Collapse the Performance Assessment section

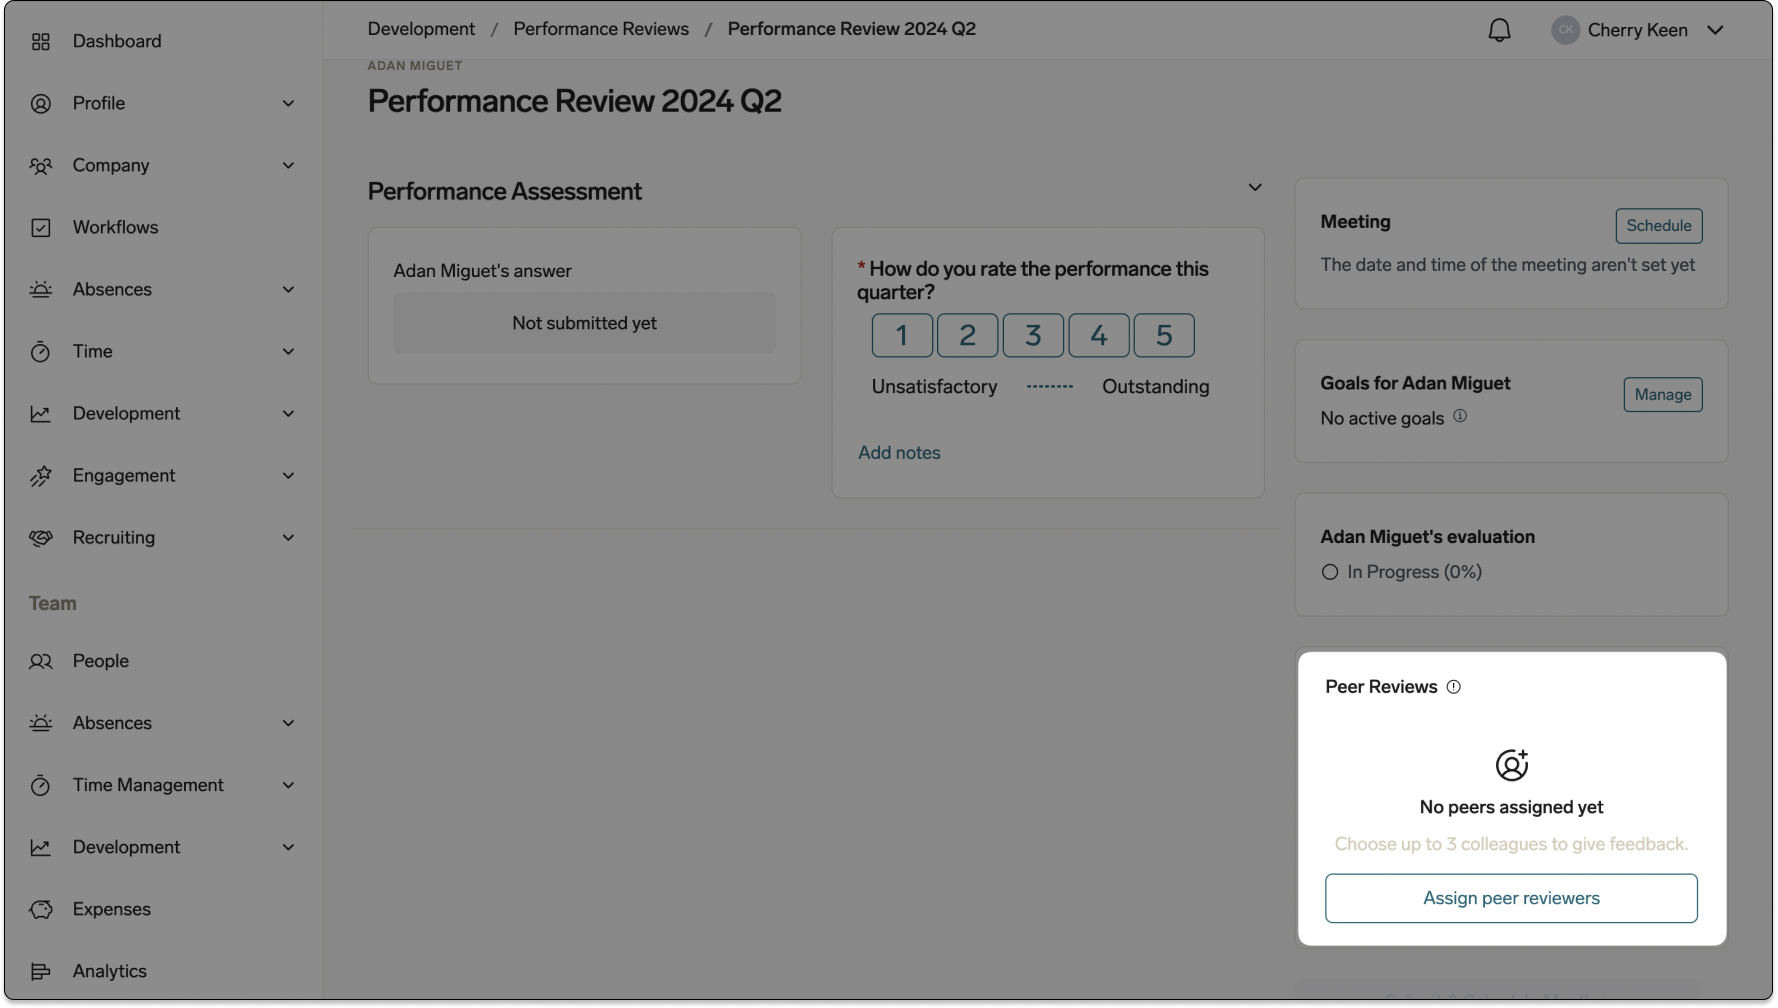point(1255,187)
